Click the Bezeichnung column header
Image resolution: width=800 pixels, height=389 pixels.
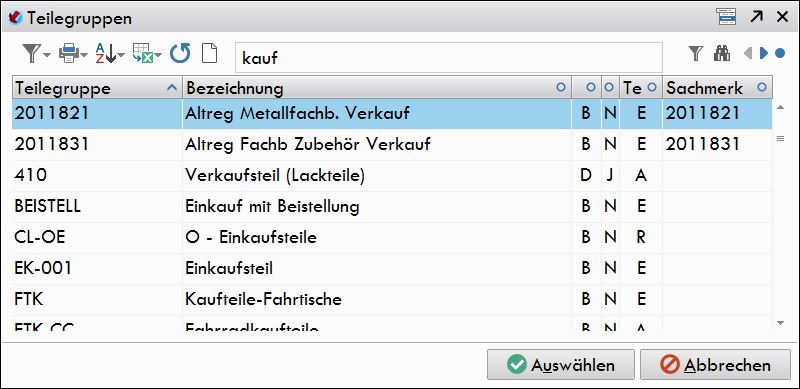pyautogui.click(x=377, y=88)
